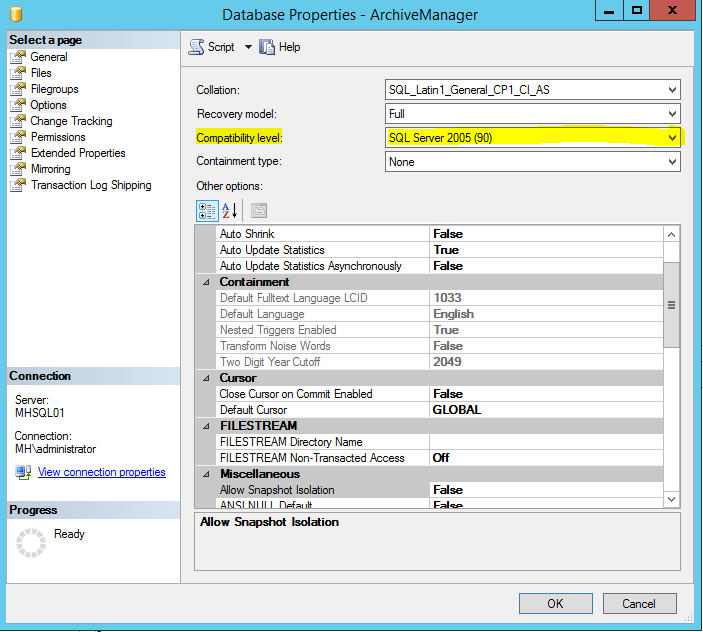The width and height of the screenshot is (703, 632).
Task: Click the connection properties icon
Action: point(23,472)
